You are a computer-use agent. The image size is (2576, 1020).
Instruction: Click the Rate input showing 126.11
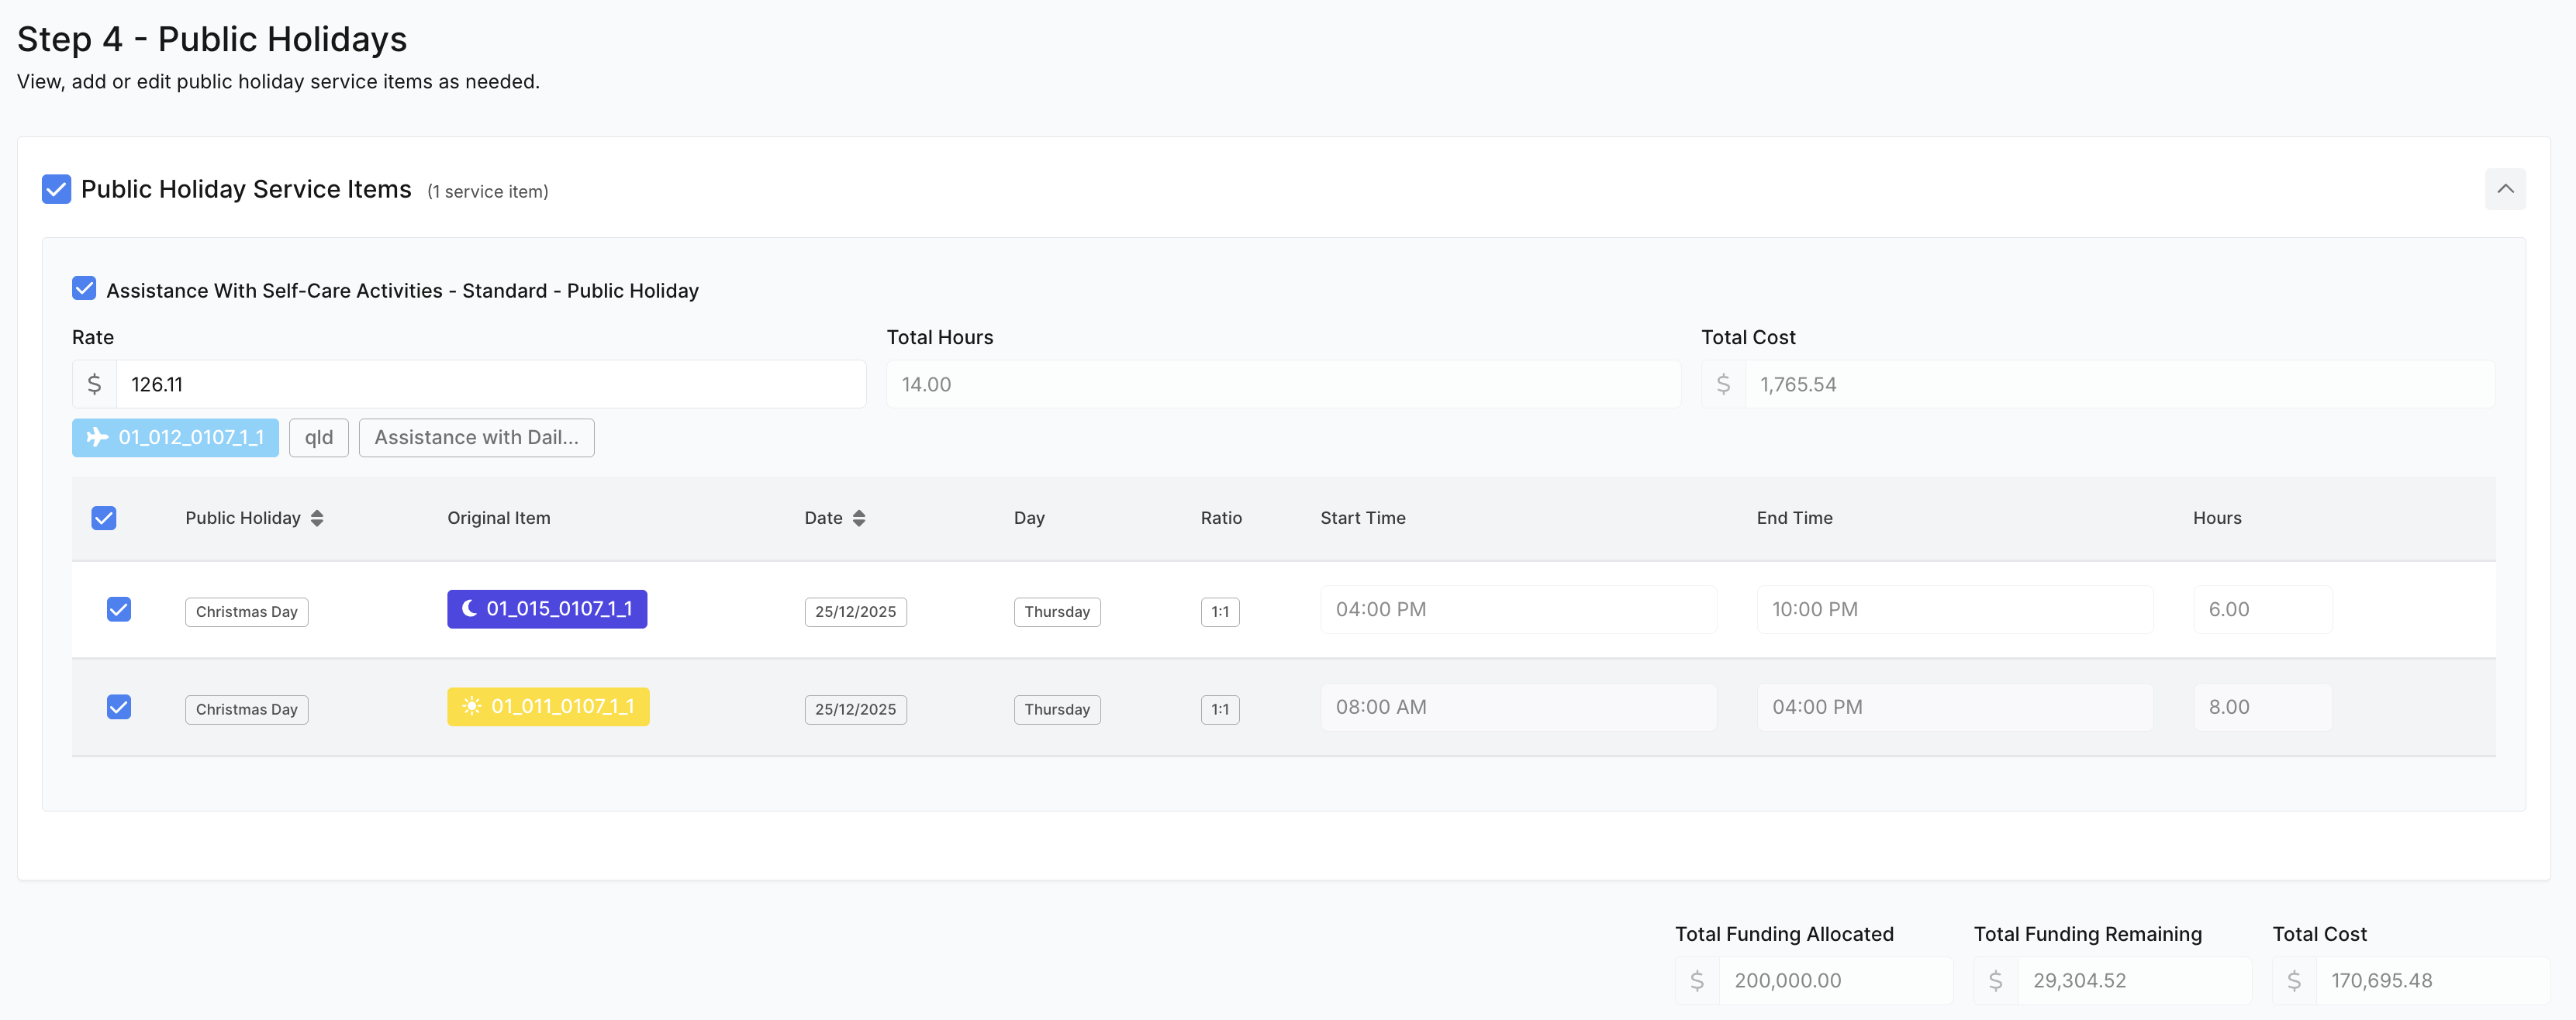491,384
